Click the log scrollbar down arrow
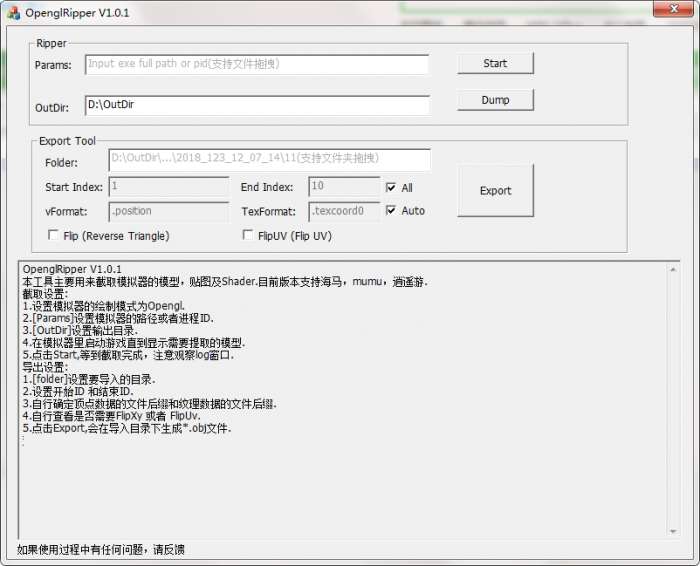The width and height of the screenshot is (700, 566). coord(673,532)
